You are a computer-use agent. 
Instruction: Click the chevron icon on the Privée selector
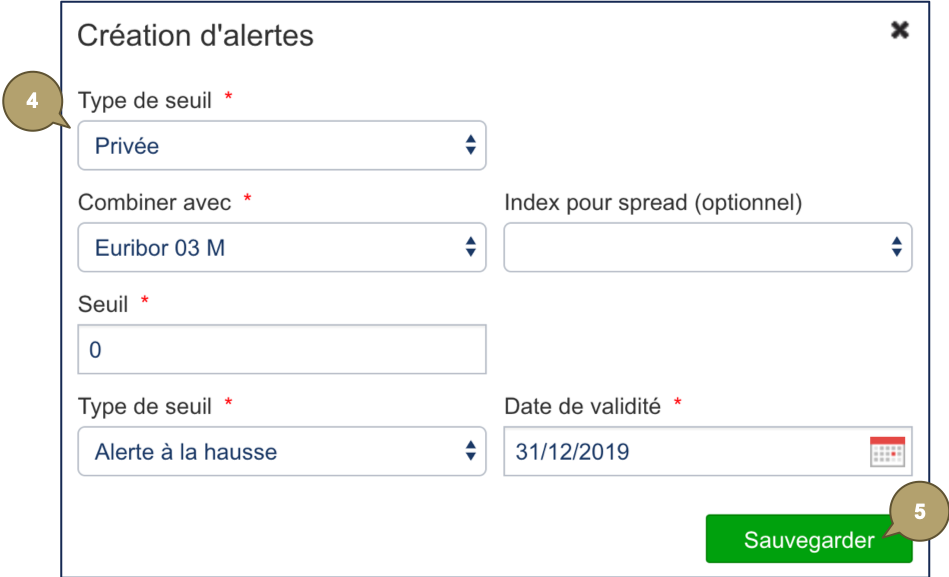[470, 145]
